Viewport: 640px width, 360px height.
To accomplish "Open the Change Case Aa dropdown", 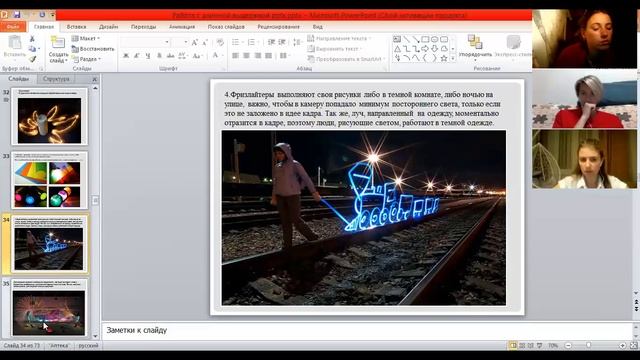I will pos(198,56).
